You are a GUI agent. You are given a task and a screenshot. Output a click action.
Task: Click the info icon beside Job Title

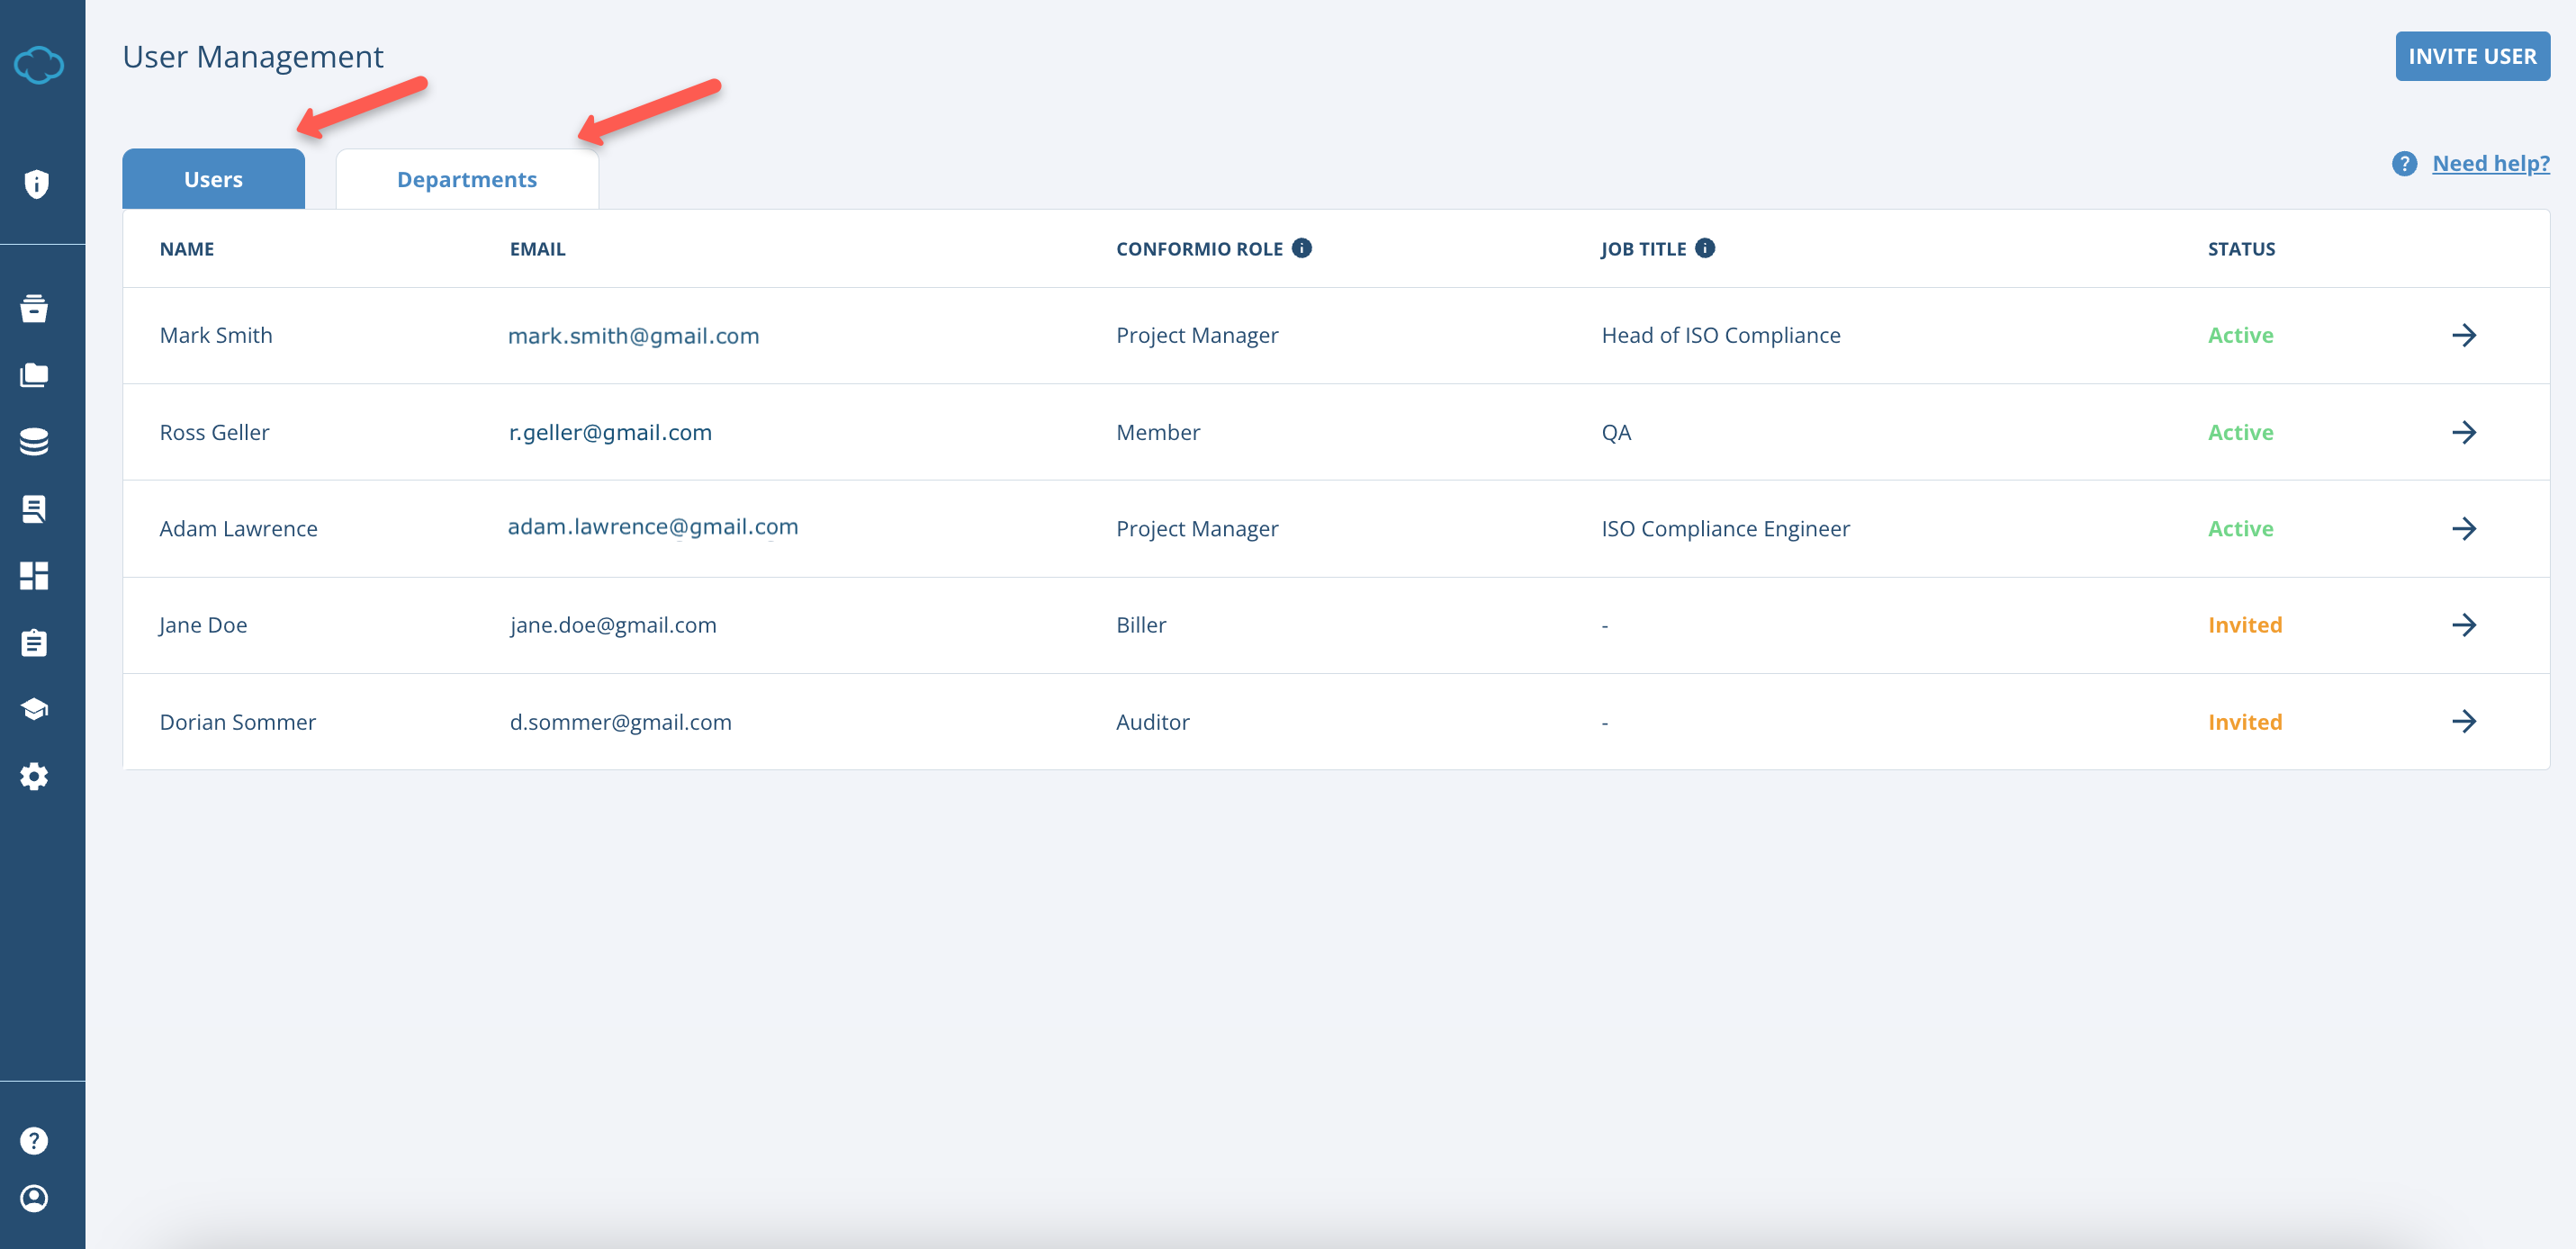[1705, 247]
